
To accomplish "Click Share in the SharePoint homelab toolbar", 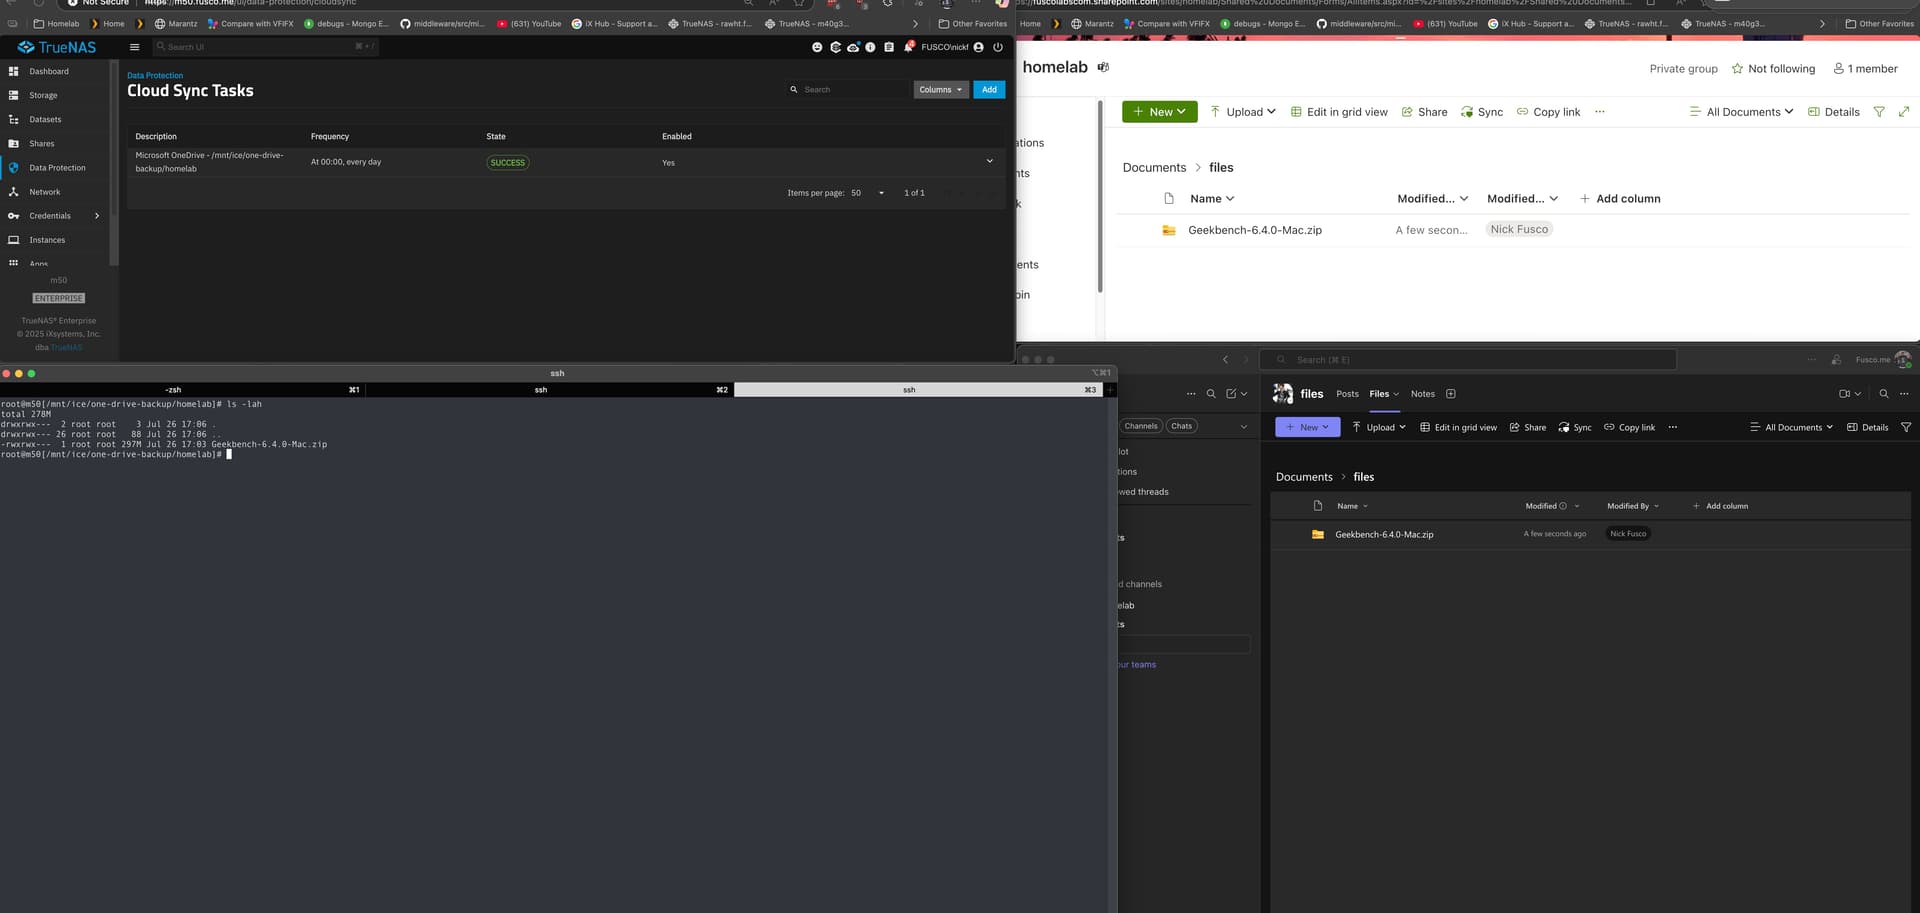I will (x=1424, y=112).
